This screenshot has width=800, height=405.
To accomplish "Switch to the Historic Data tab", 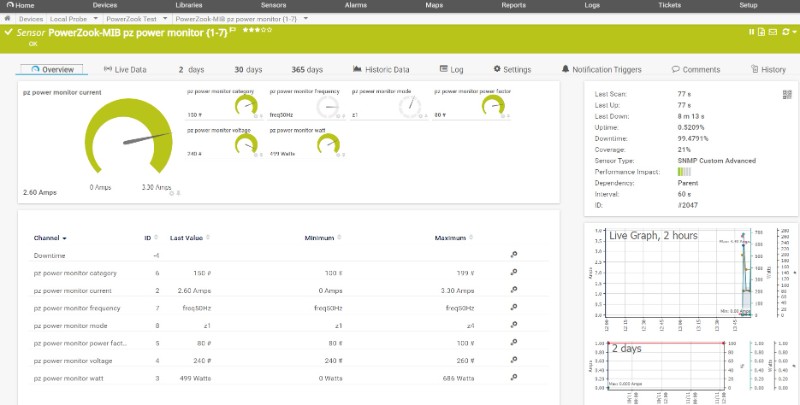I will pyautogui.click(x=381, y=69).
